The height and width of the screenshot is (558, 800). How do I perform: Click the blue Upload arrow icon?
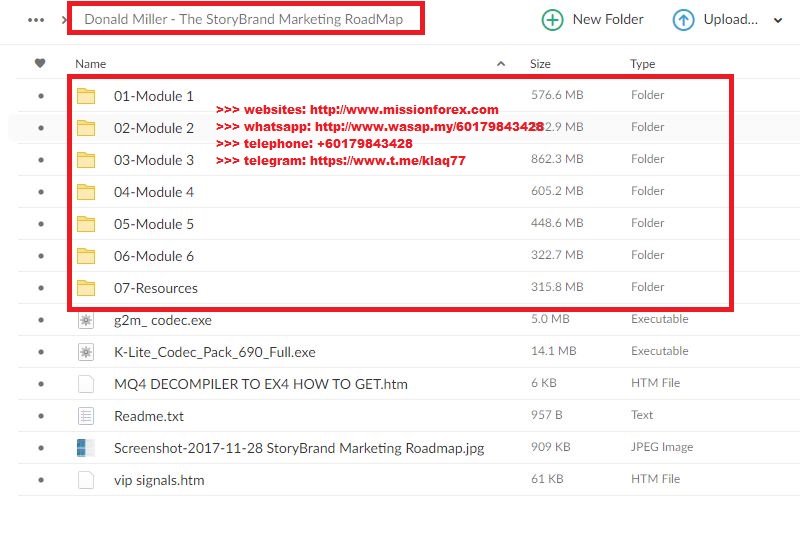point(683,20)
